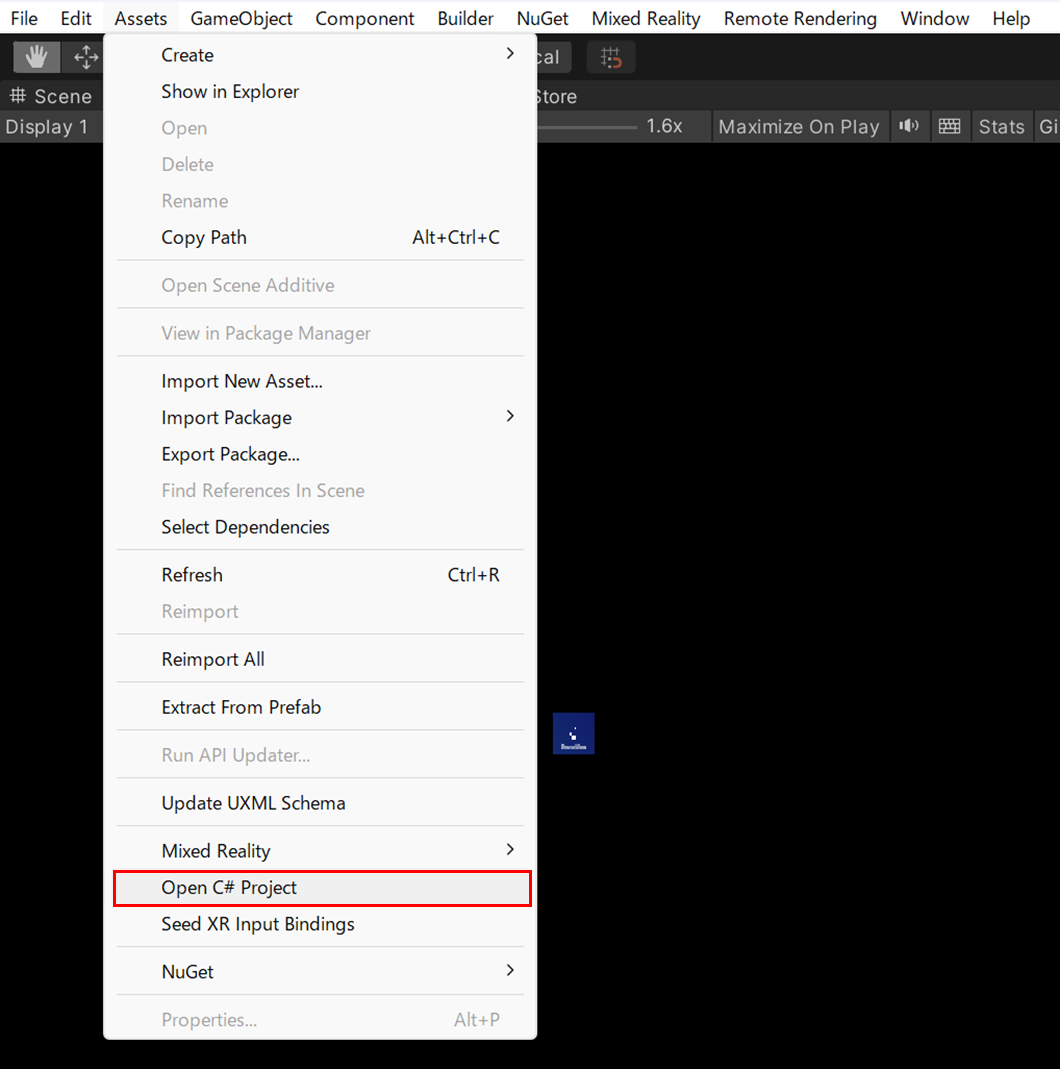
Task: Open the GameObject menu
Action: (241, 18)
